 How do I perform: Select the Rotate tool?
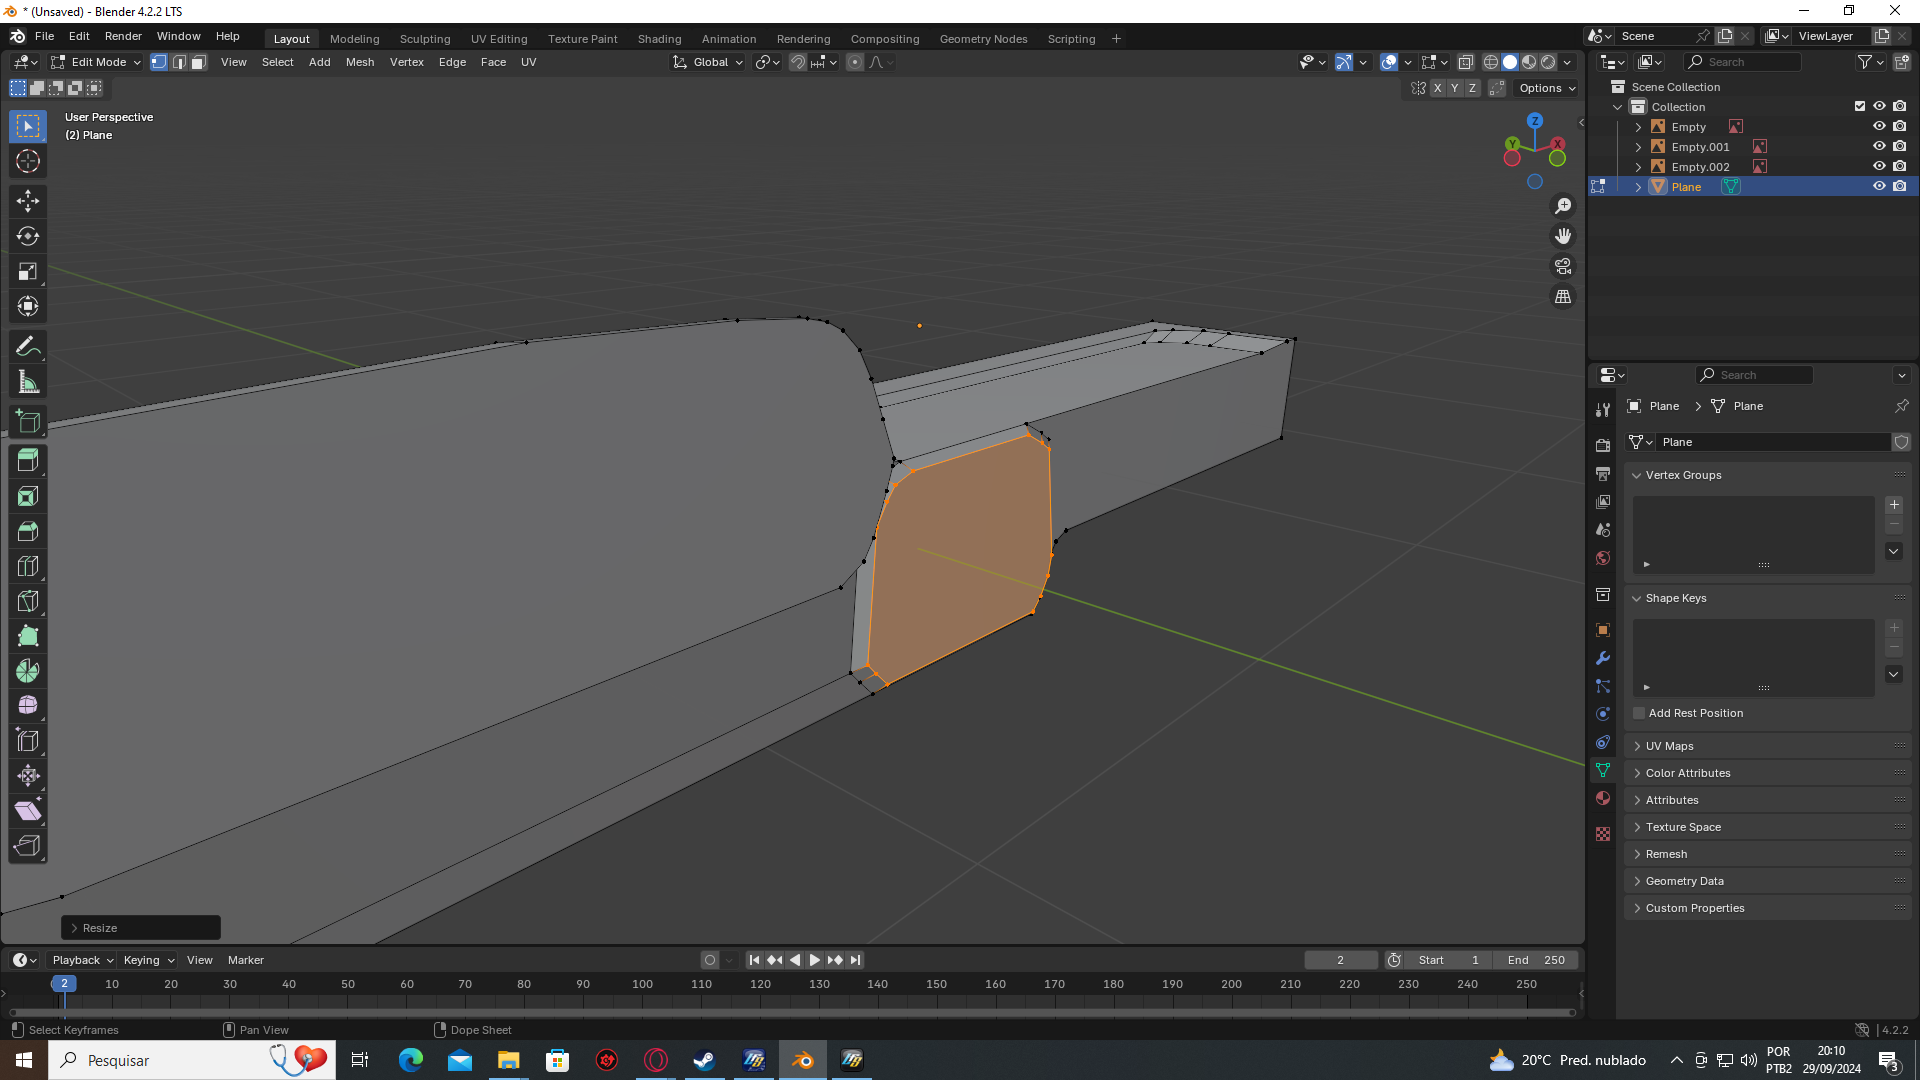pyautogui.click(x=28, y=236)
